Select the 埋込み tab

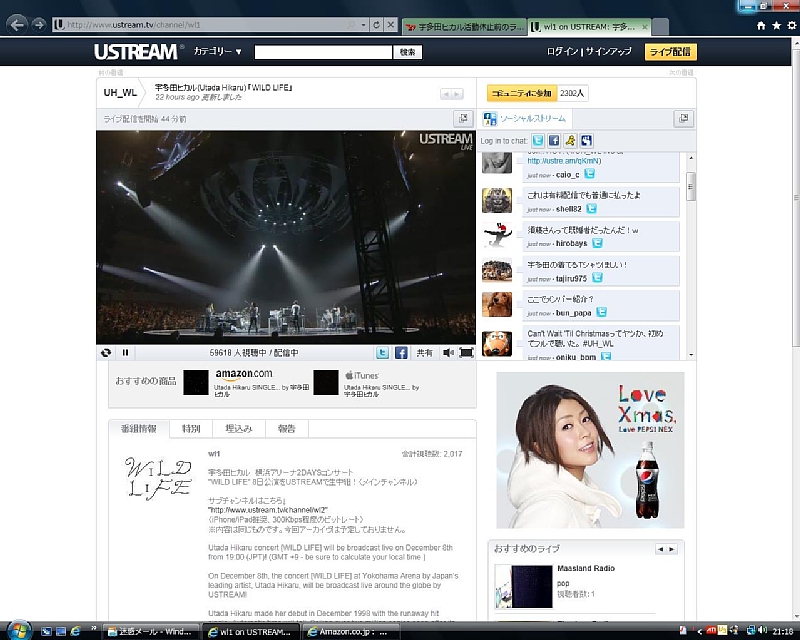(x=239, y=429)
